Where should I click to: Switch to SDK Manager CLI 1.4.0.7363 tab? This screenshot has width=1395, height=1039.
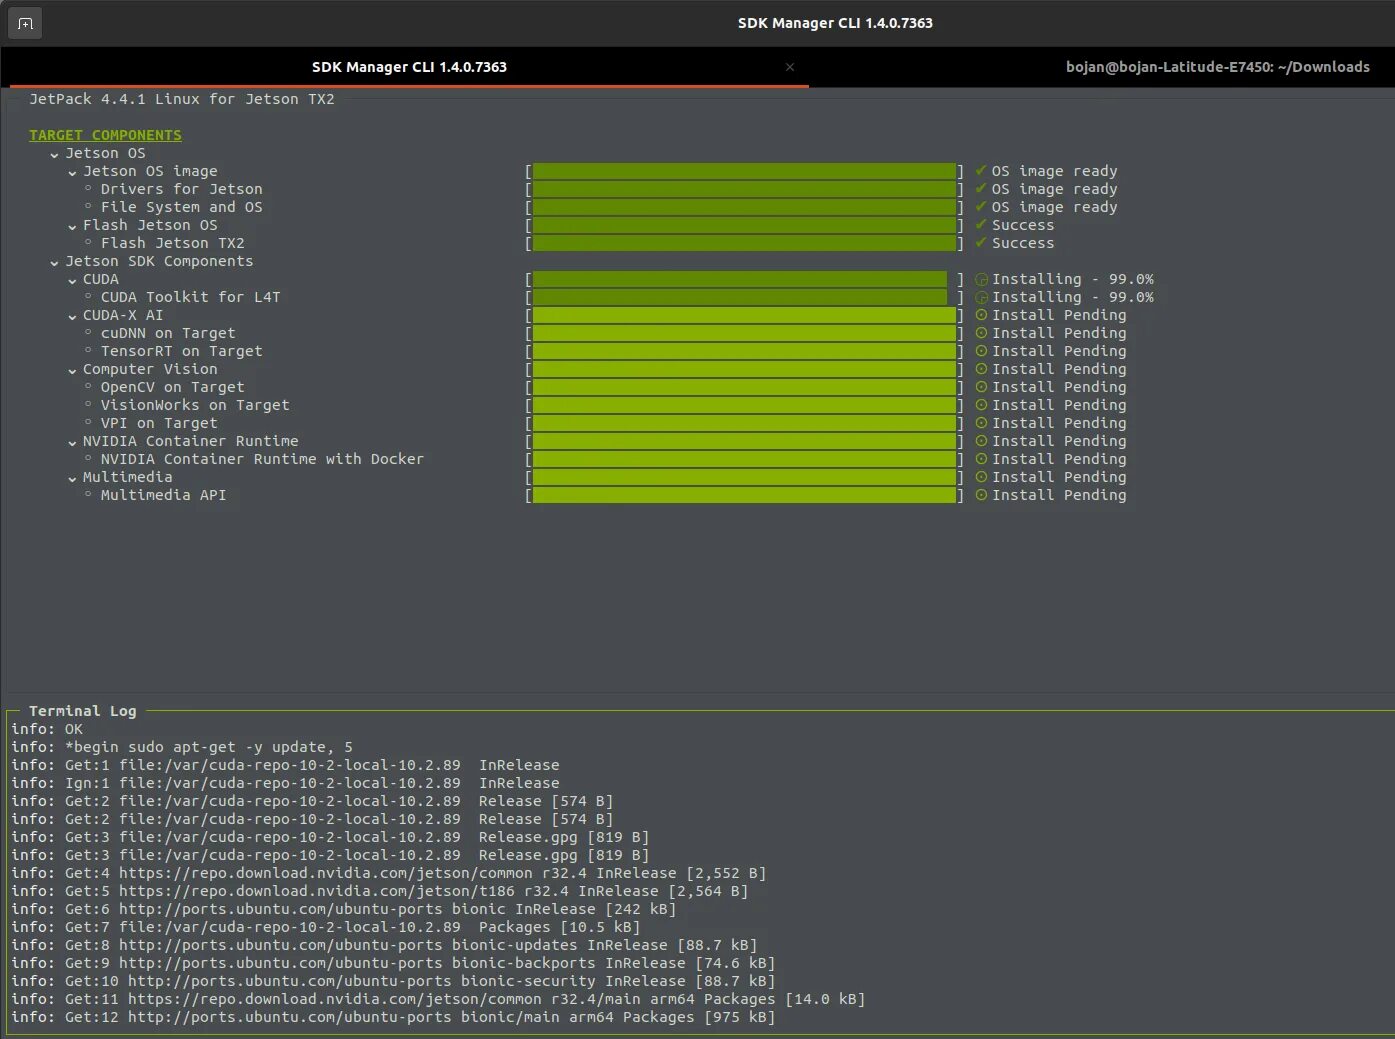pos(409,67)
